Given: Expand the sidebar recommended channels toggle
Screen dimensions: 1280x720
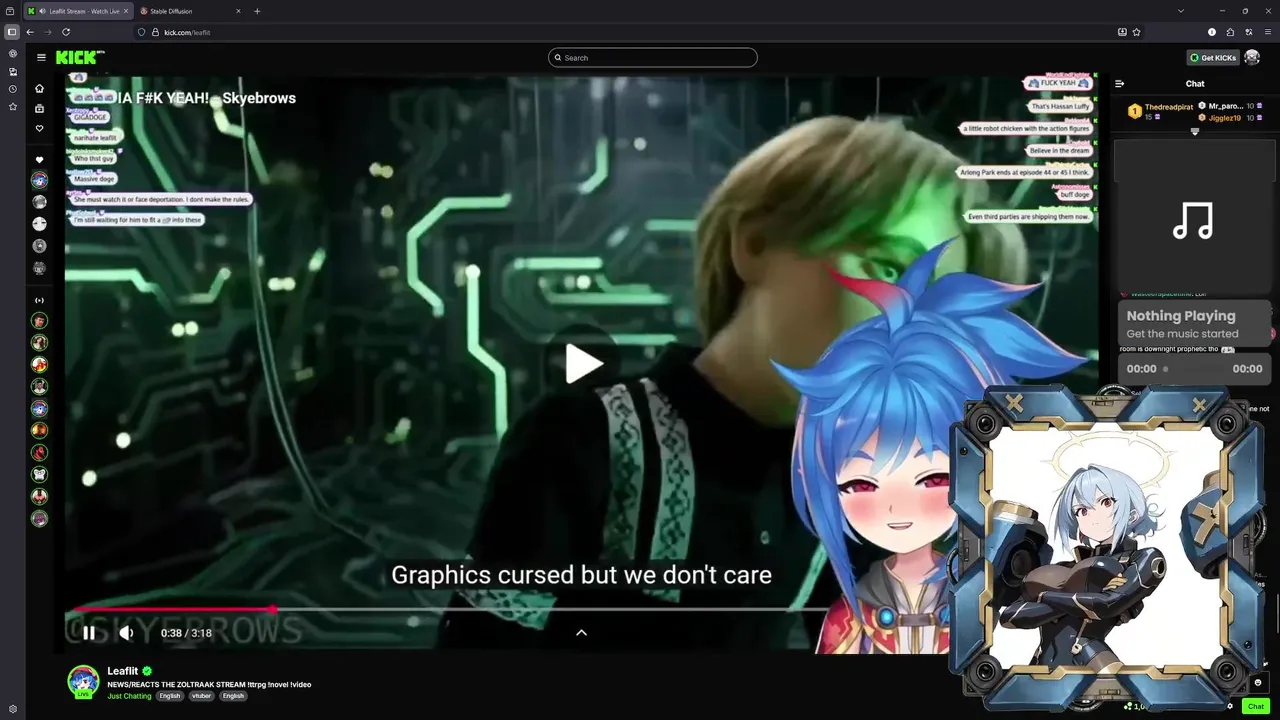Looking at the screenshot, I should tap(39, 300).
